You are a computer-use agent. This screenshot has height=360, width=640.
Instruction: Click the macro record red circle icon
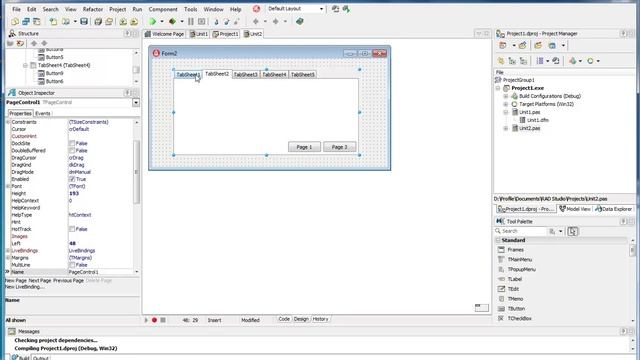tap(154, 320)
